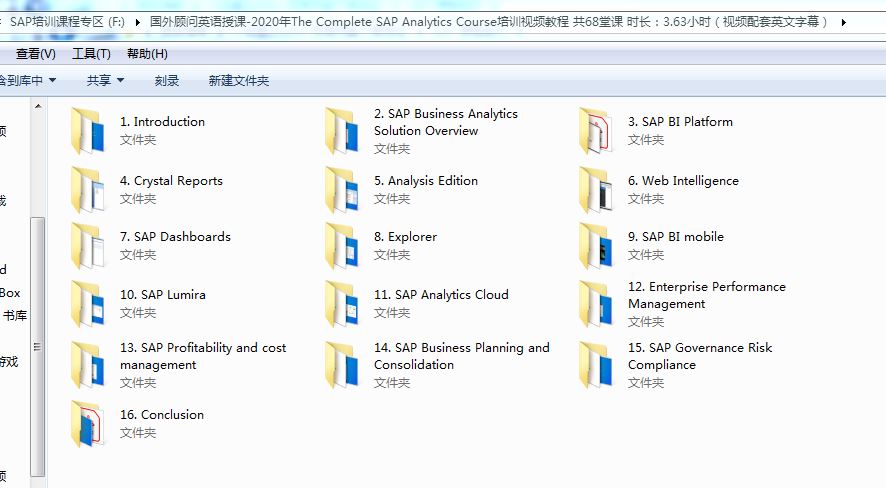The height and width of the screenshot is (488, 886).
Task: Expand arrow at end of address path
Action: click(843, 23)
